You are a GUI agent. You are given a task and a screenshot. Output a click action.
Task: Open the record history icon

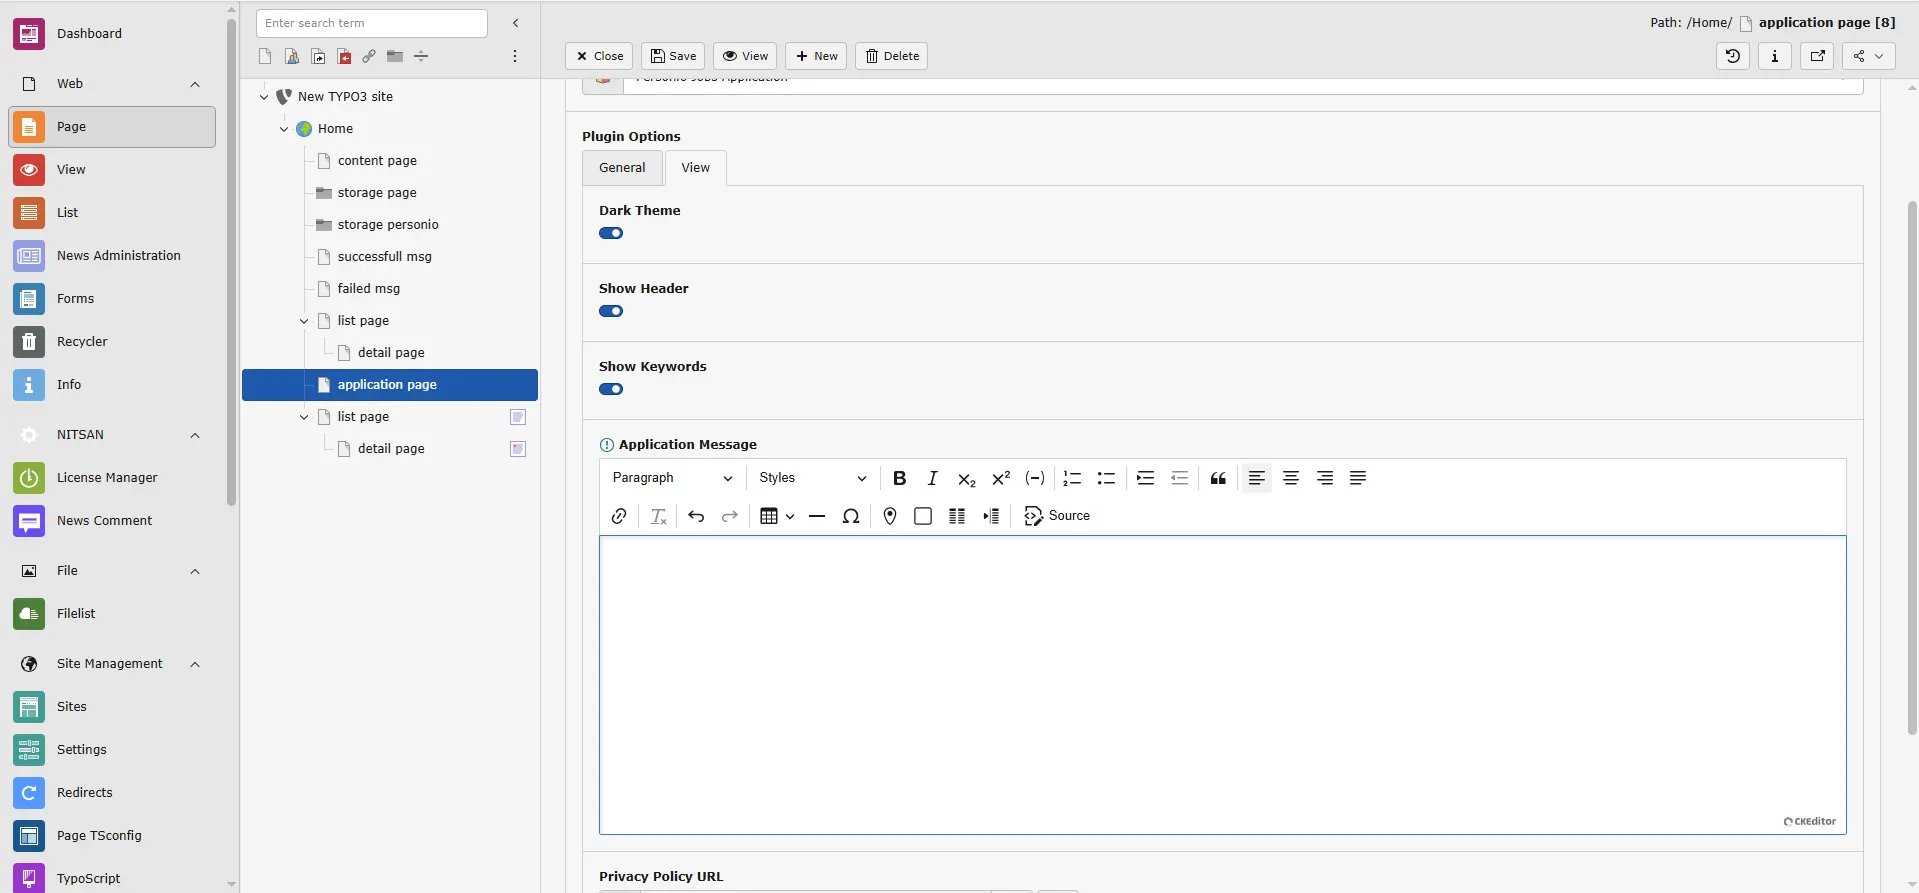point(1733,56)
